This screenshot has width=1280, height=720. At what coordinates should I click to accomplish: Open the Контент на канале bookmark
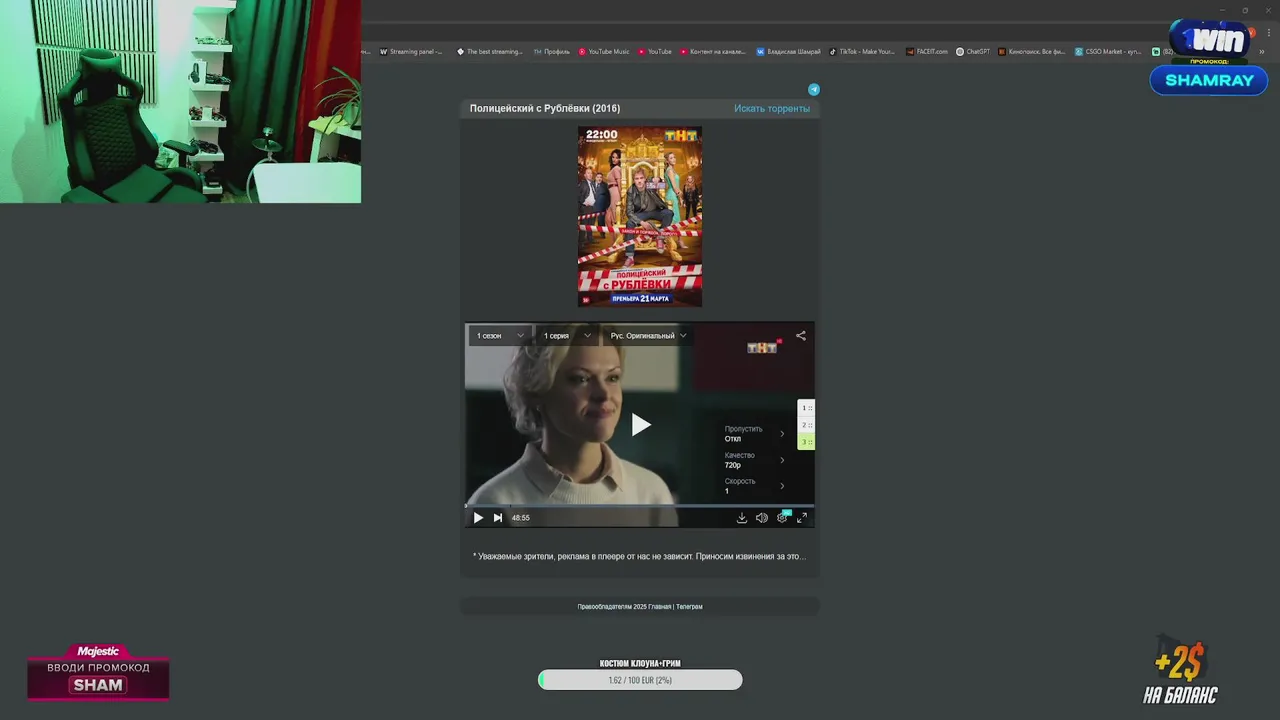[713, 51]
